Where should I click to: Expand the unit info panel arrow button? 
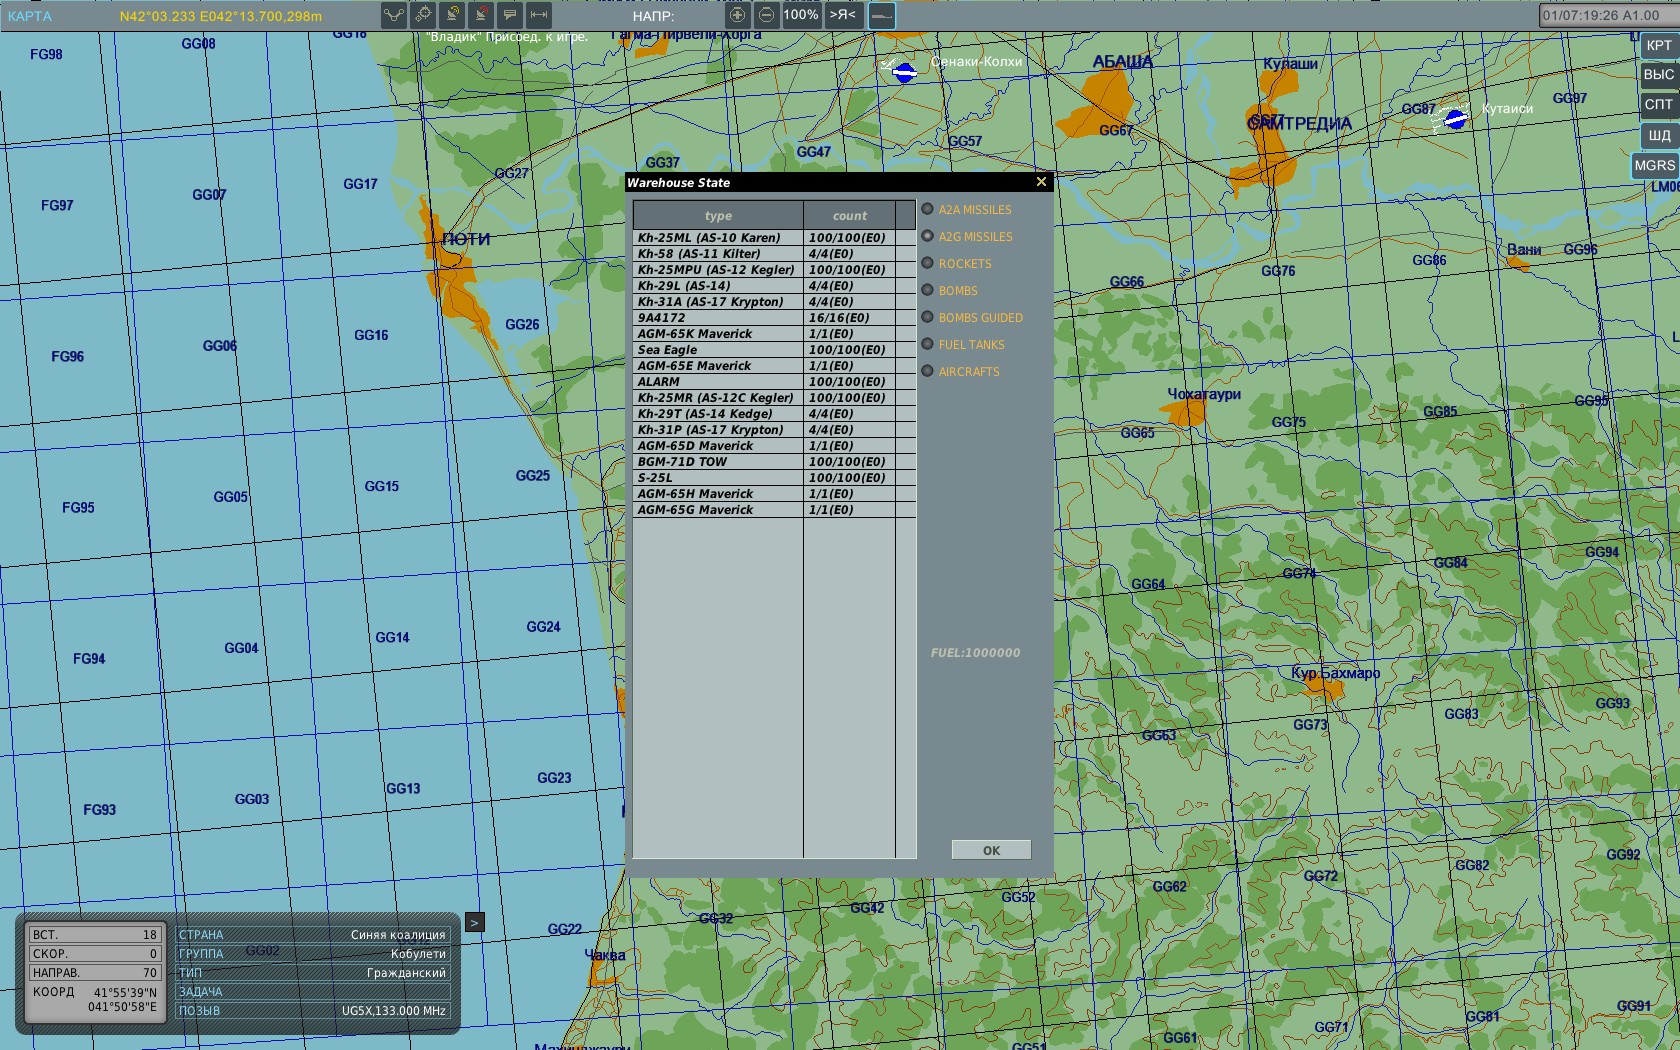475,922
